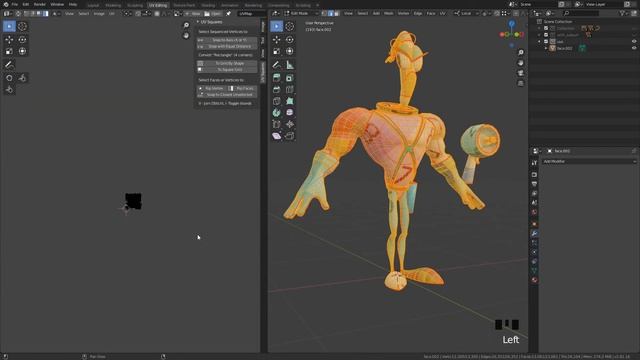The image size is (640, 360).
Task: Enable edge select mode in 3D viewport
Action: [331, 13]
